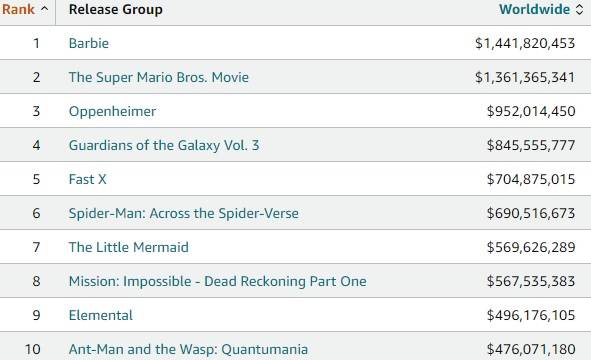Screen dimensions: 591x360
Task: Open The Little Mermaid link
Action: (x=129, y=247)
